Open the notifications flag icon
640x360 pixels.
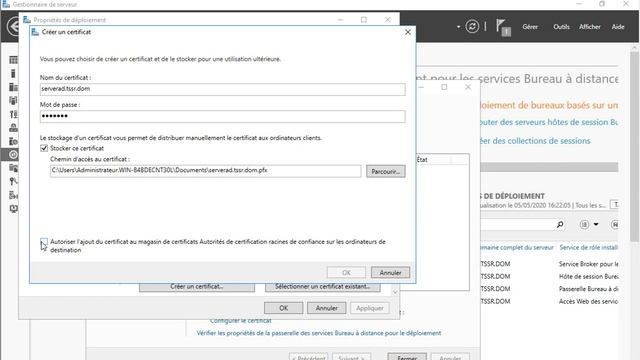click(503, 27)
